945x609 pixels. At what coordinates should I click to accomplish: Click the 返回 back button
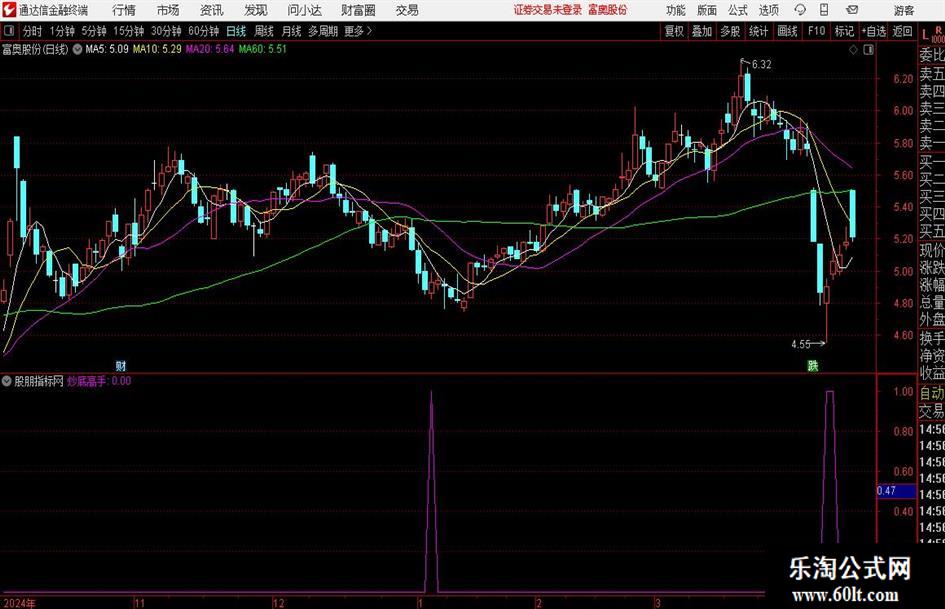pos(902,31)
